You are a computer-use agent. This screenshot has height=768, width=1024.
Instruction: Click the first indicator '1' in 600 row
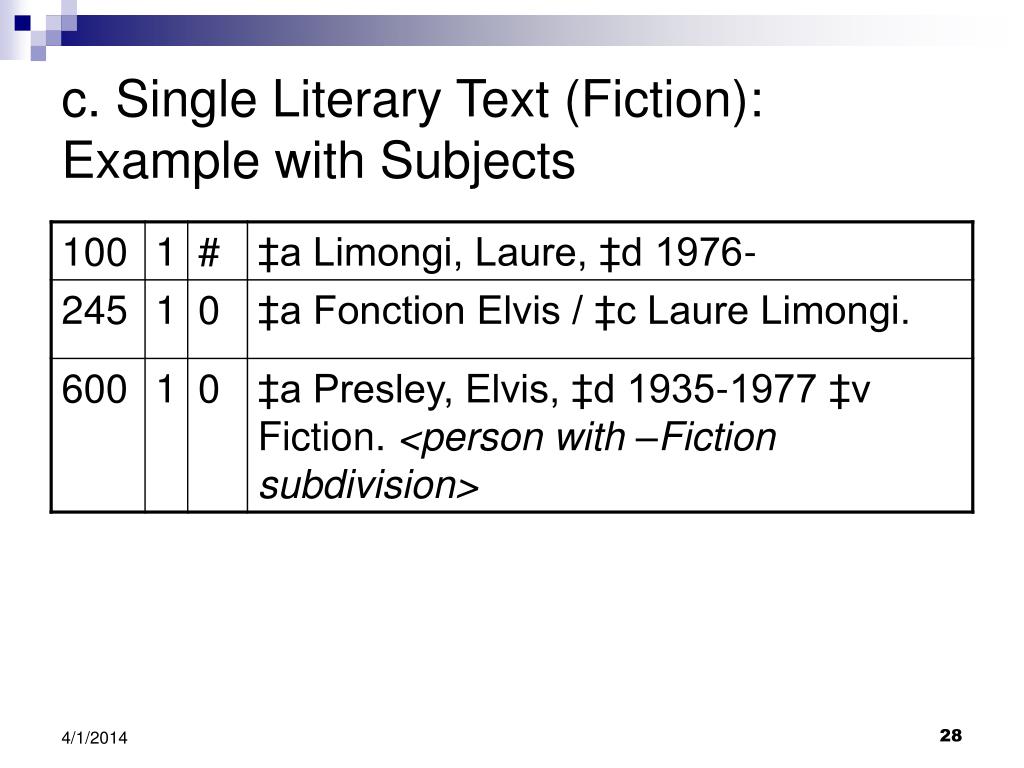tap(165, 389)
